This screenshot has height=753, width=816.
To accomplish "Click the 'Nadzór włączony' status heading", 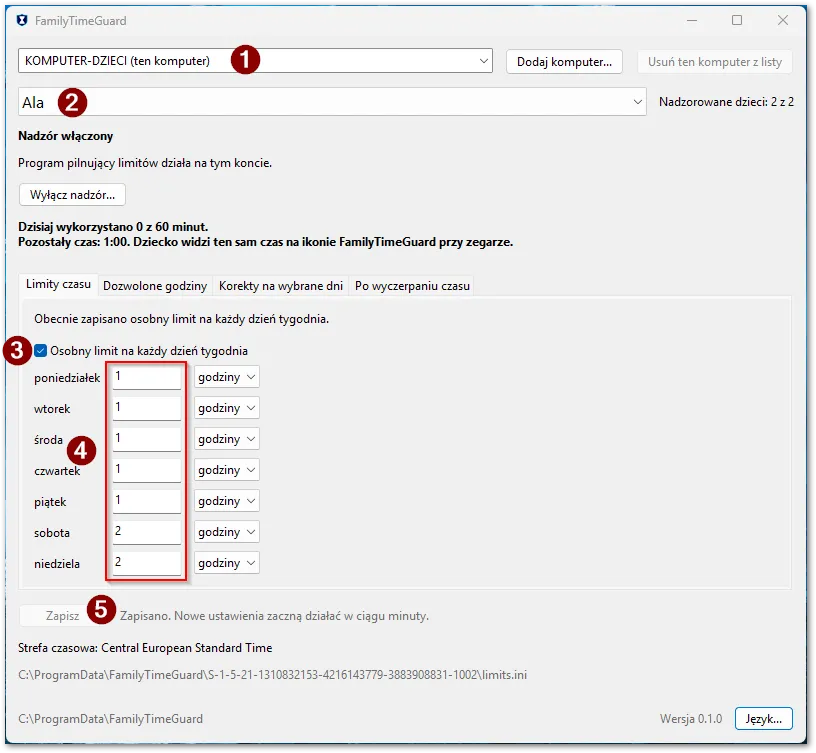I will point(66,136).
